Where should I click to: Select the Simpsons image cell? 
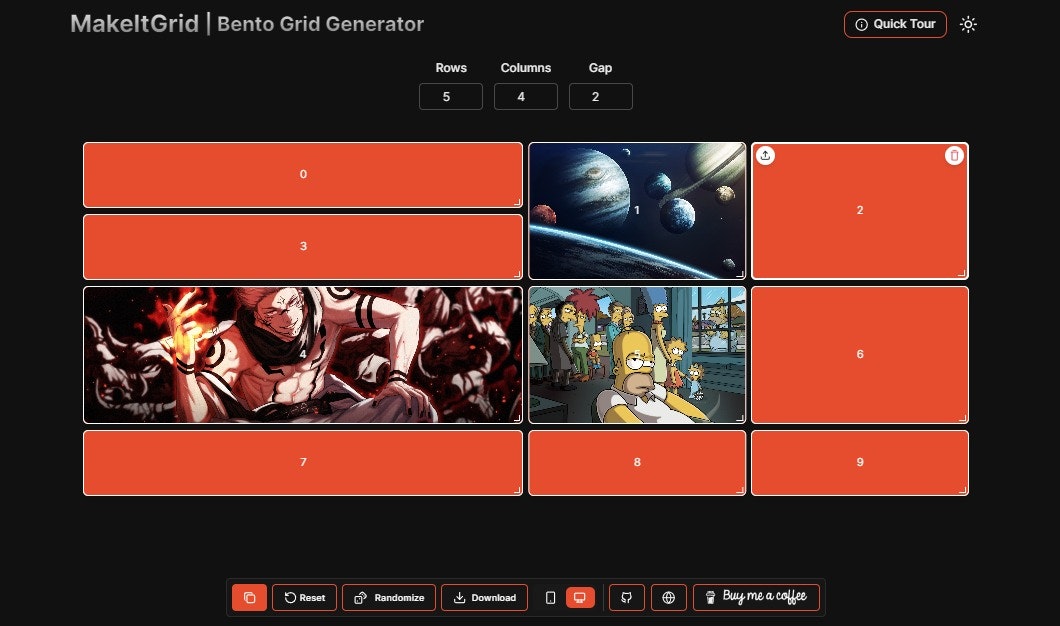637,355
